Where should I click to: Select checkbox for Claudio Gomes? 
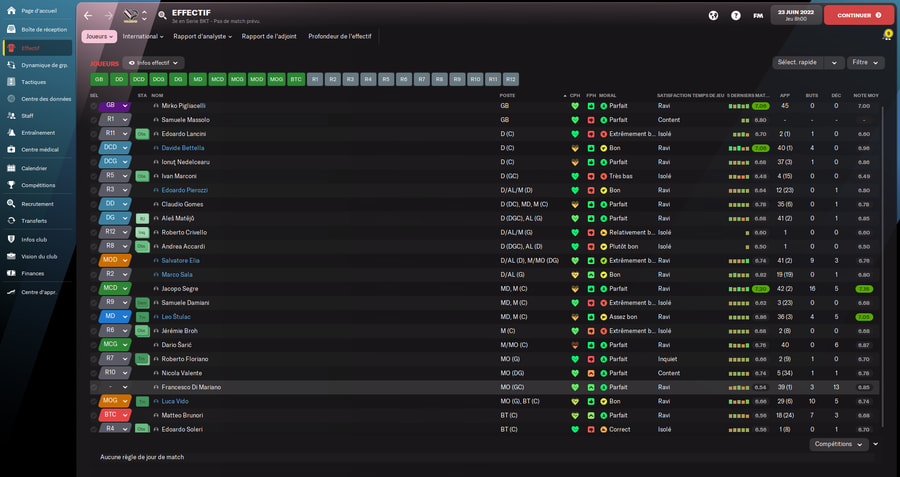point(94,204)
